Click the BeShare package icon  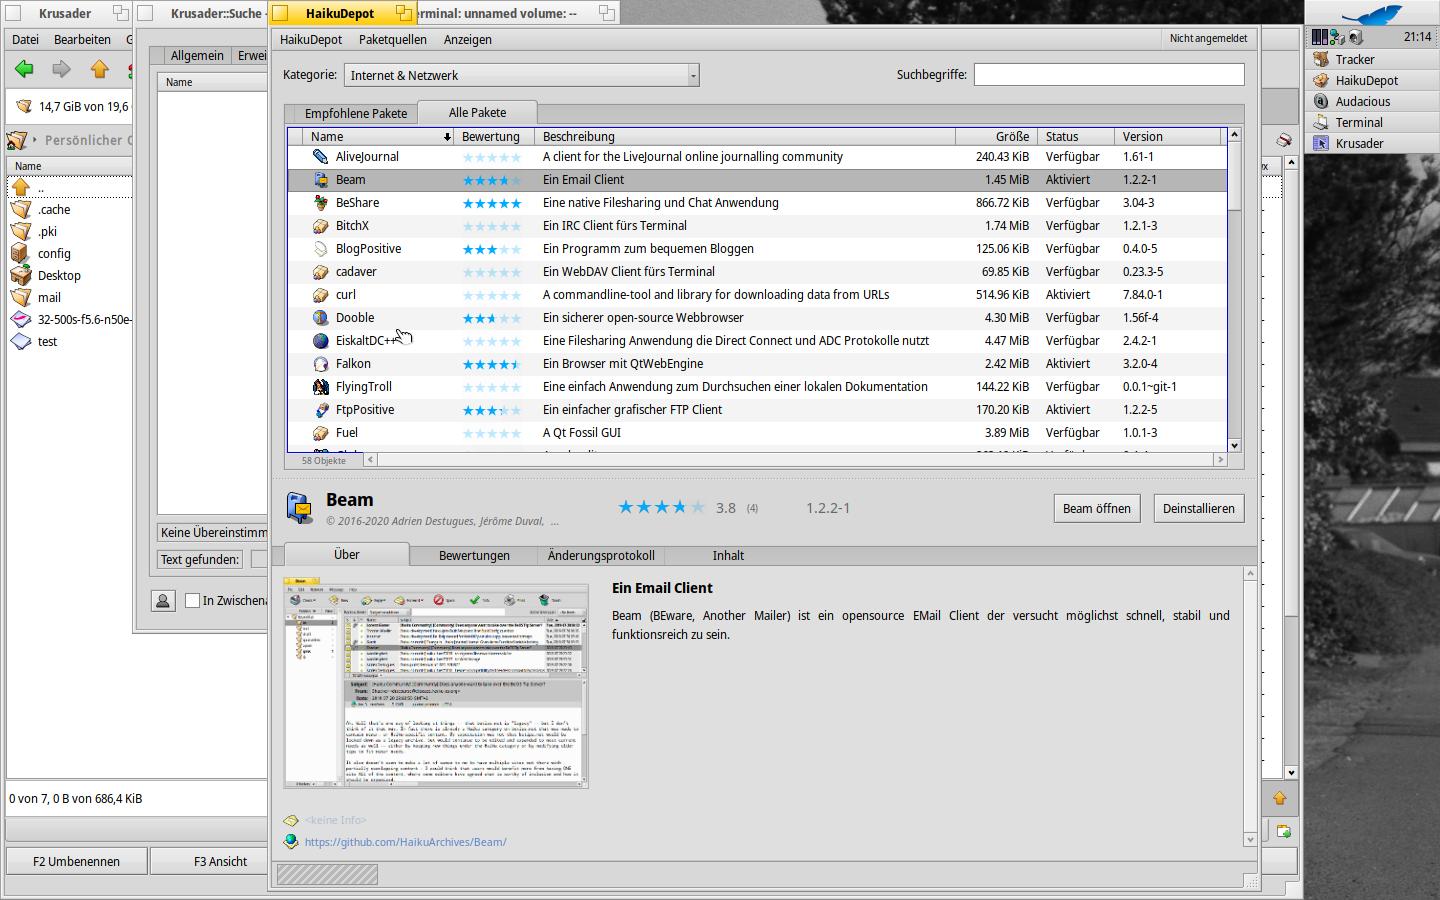(320, 203)
